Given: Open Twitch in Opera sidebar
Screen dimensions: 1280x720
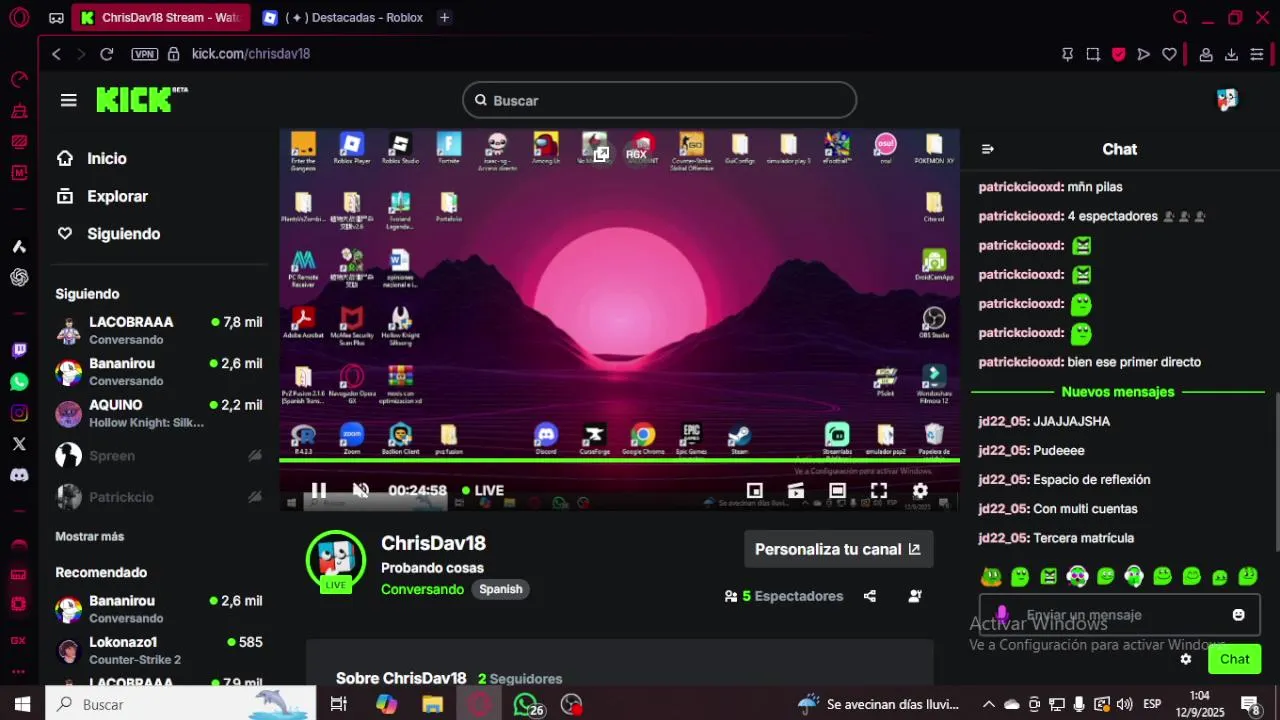Looking at the screenshot, I should [19, 350].
